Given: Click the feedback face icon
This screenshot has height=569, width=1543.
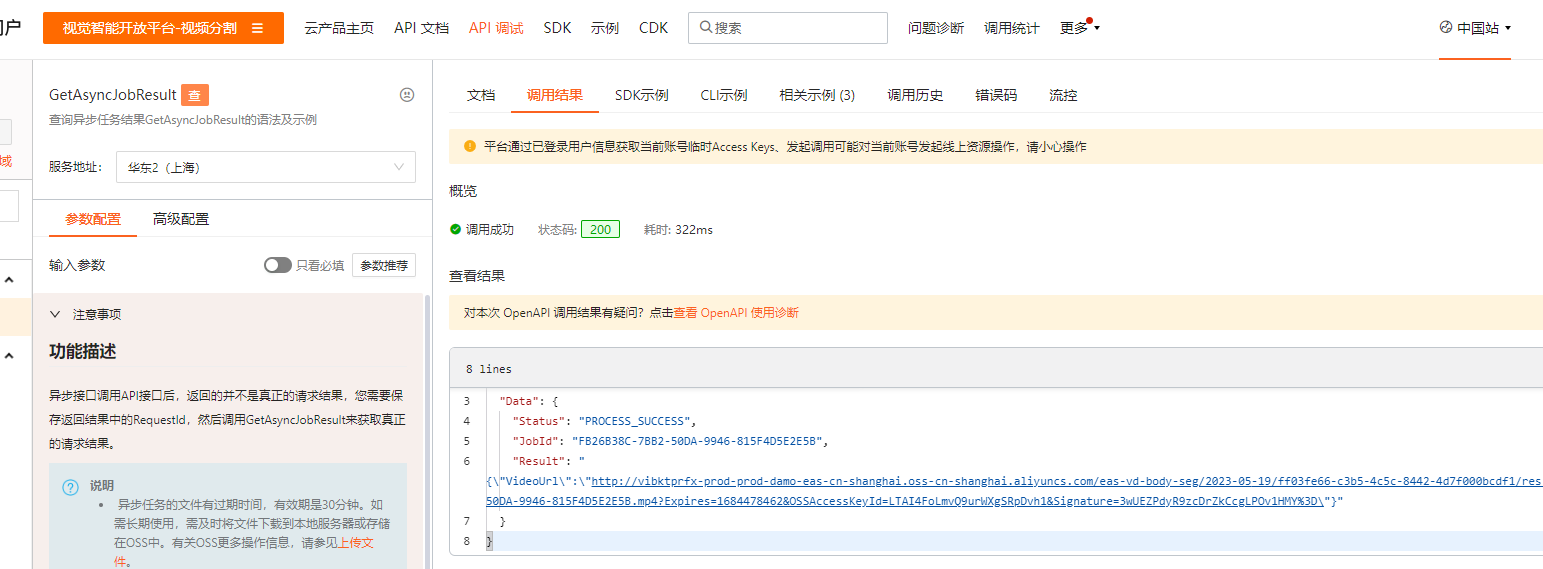Looking at the screenshot, I should point(407,95).
